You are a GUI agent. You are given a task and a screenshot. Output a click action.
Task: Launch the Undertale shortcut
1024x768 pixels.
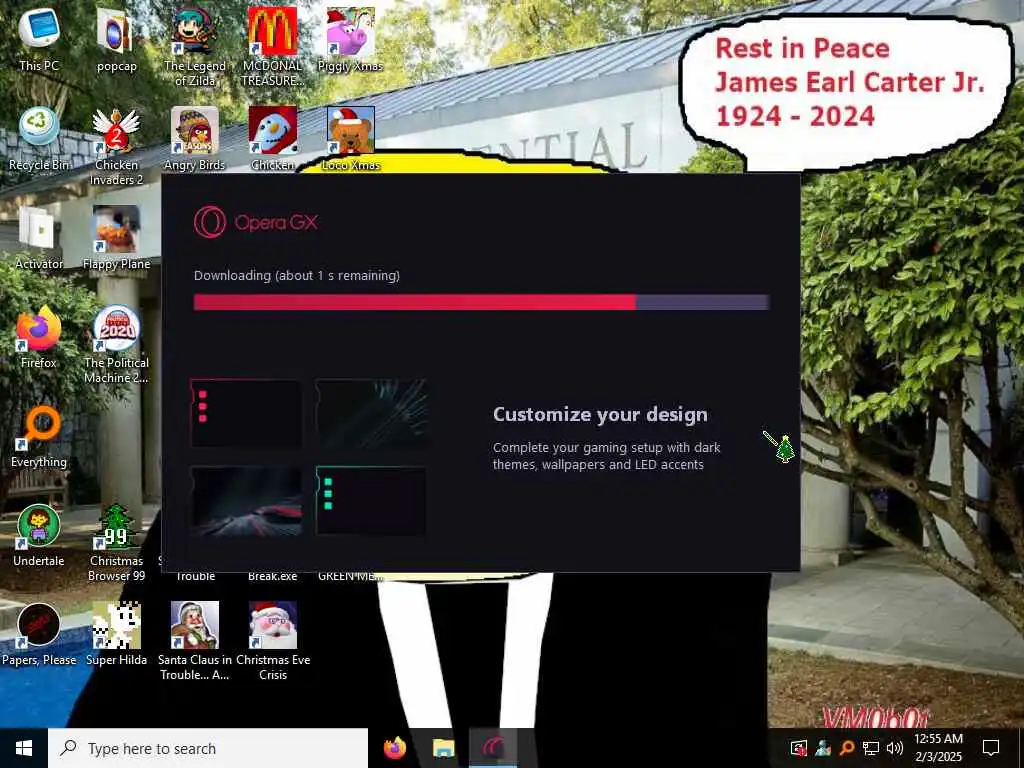[39, 535]
